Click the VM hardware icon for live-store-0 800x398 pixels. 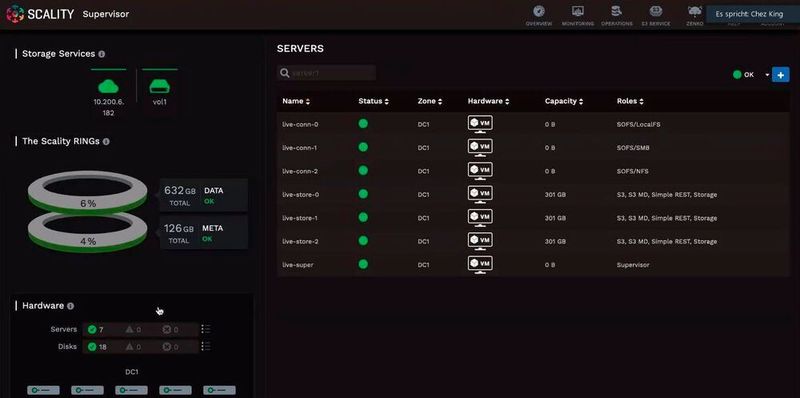(480, 194)
